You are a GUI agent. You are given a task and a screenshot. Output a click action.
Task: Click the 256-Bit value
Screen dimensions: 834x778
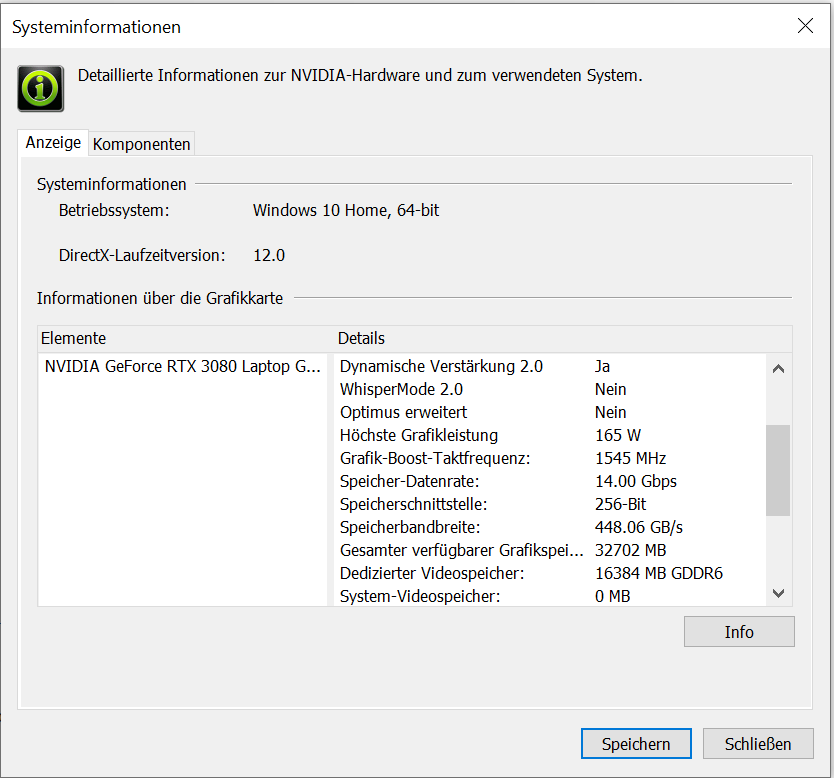pyautogui.click(x=620, y=504)
